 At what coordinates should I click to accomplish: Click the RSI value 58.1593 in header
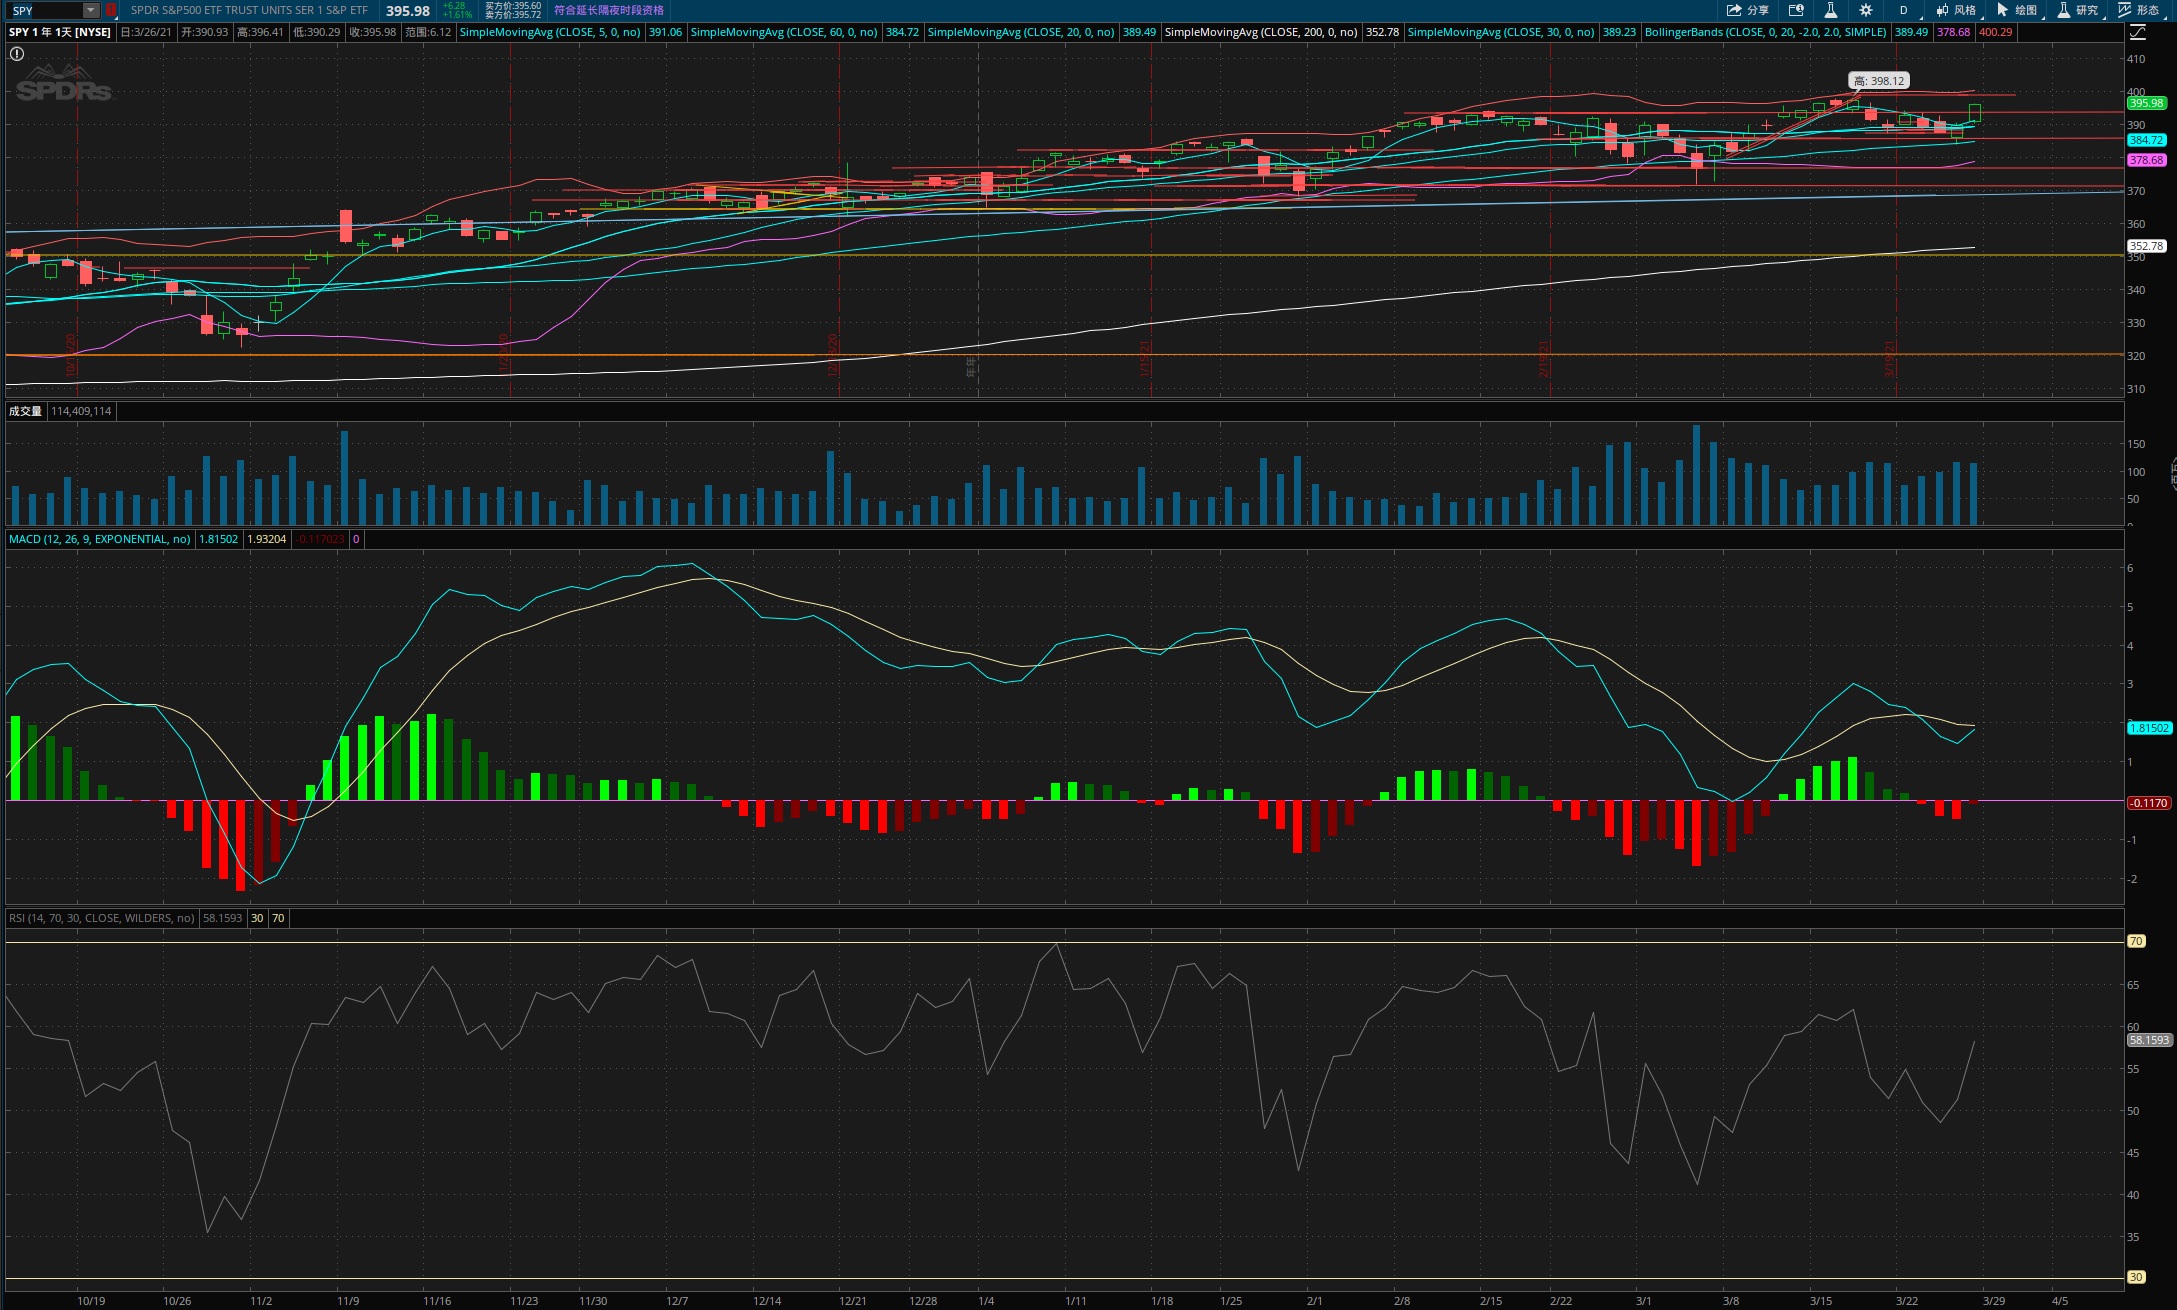coord(223,918)
